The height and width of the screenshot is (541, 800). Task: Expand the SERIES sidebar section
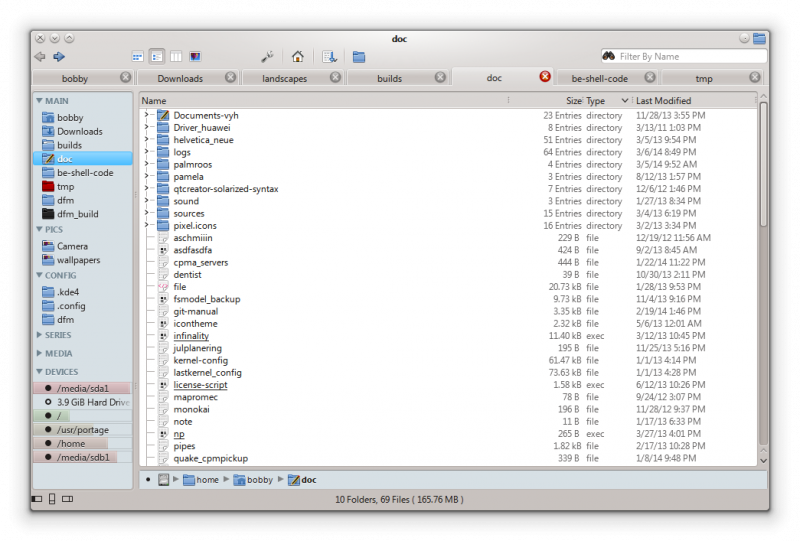pyautogui.click(x=39, y=335)
